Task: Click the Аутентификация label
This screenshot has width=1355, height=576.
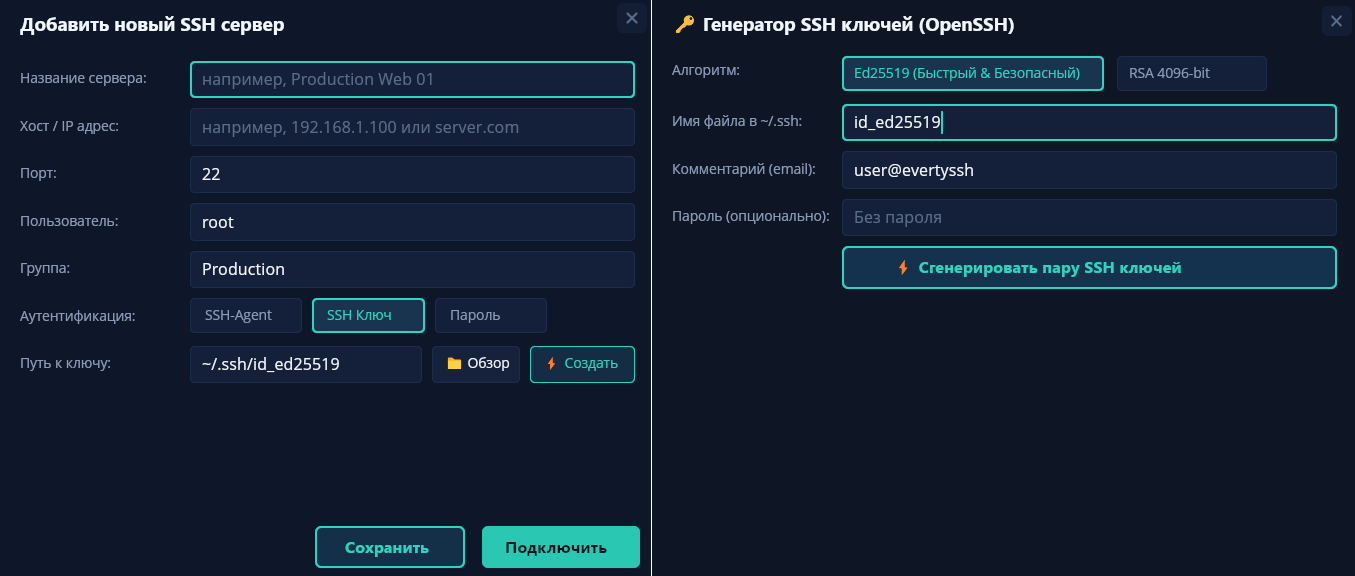Action: tap(77, 316)
